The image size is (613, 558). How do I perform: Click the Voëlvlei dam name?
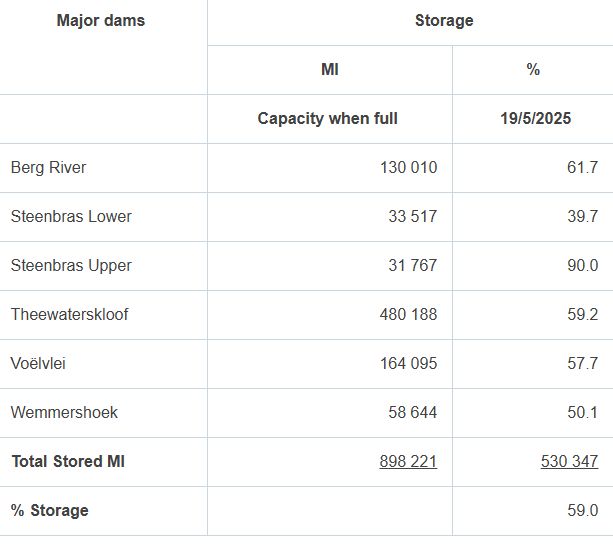tap(38, 363)
